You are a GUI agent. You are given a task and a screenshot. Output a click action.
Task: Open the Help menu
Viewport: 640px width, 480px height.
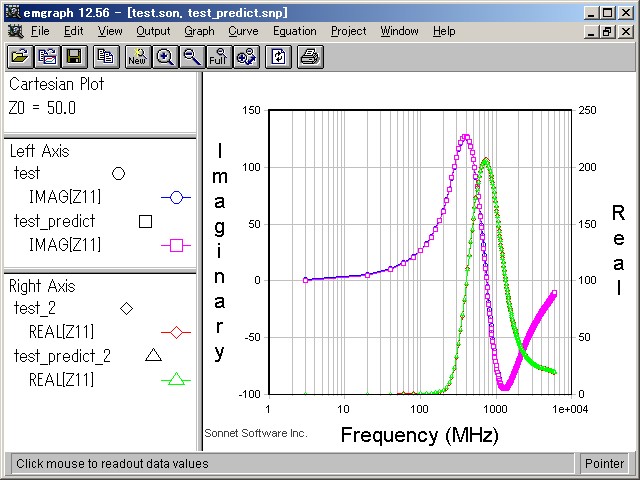pos(444,31)
